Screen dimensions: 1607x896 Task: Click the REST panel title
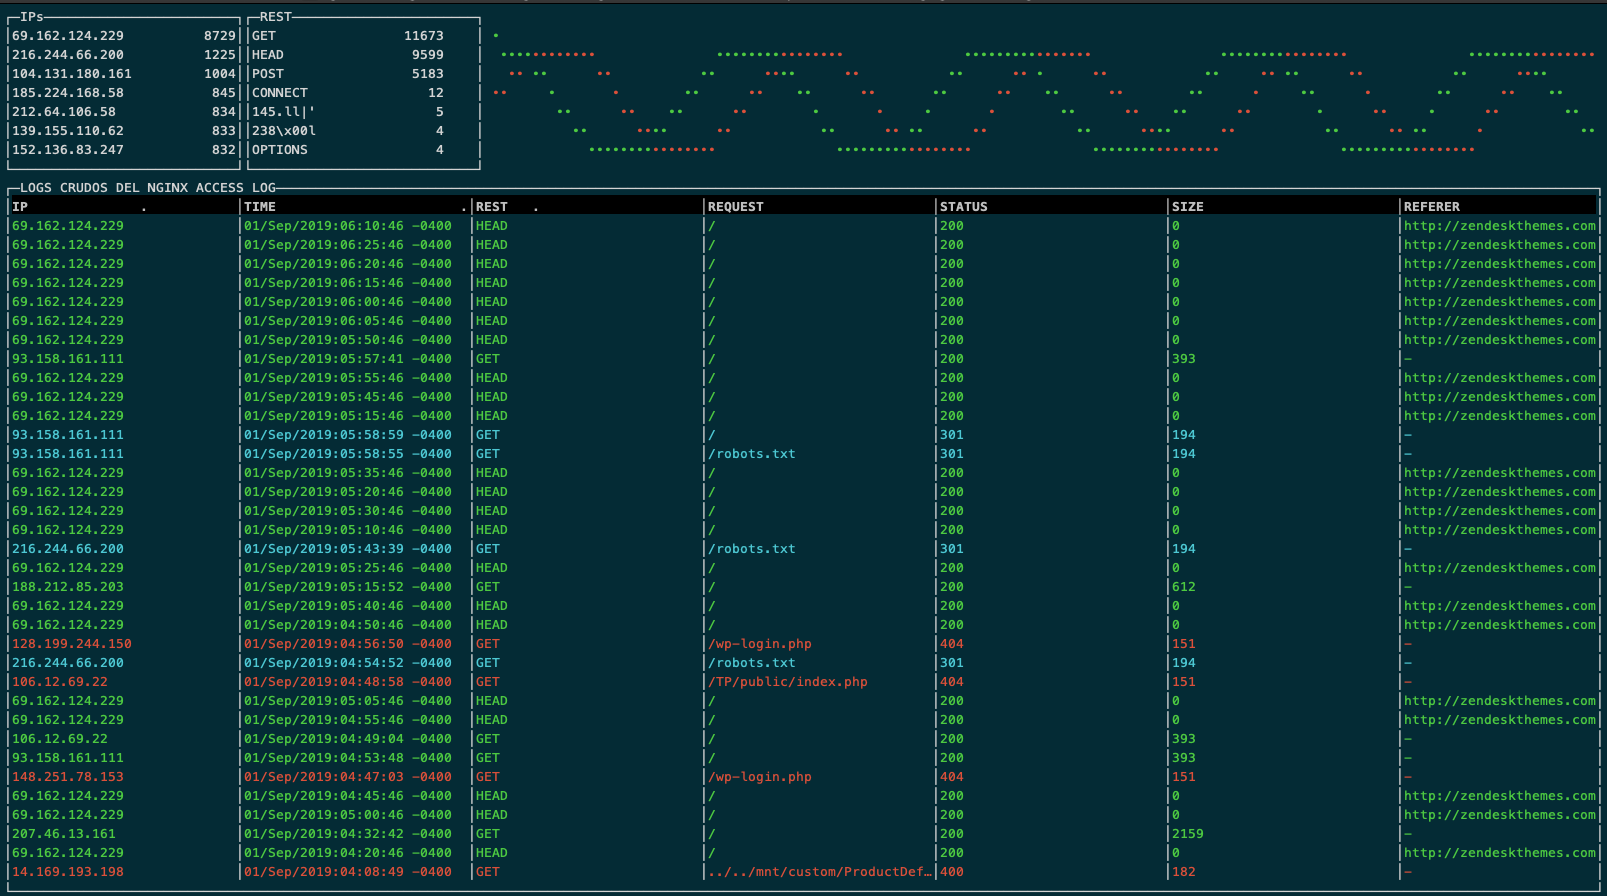tap(276, 16)
